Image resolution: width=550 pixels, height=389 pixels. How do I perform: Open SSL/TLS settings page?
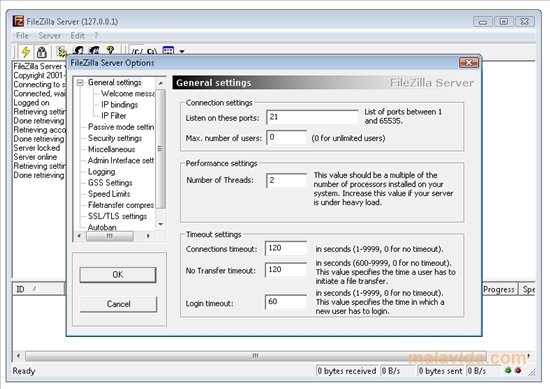point(117,216)
